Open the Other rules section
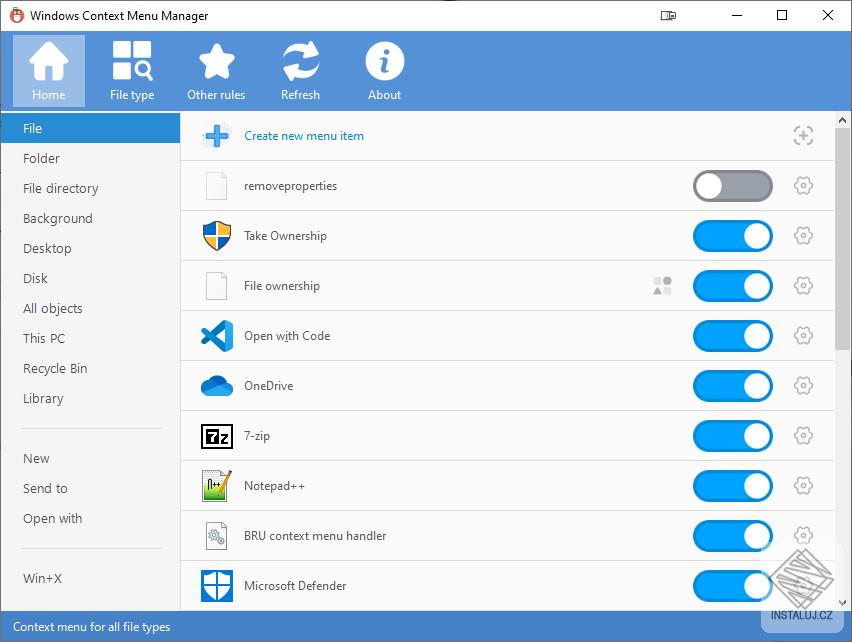 [x=216, y=71]
